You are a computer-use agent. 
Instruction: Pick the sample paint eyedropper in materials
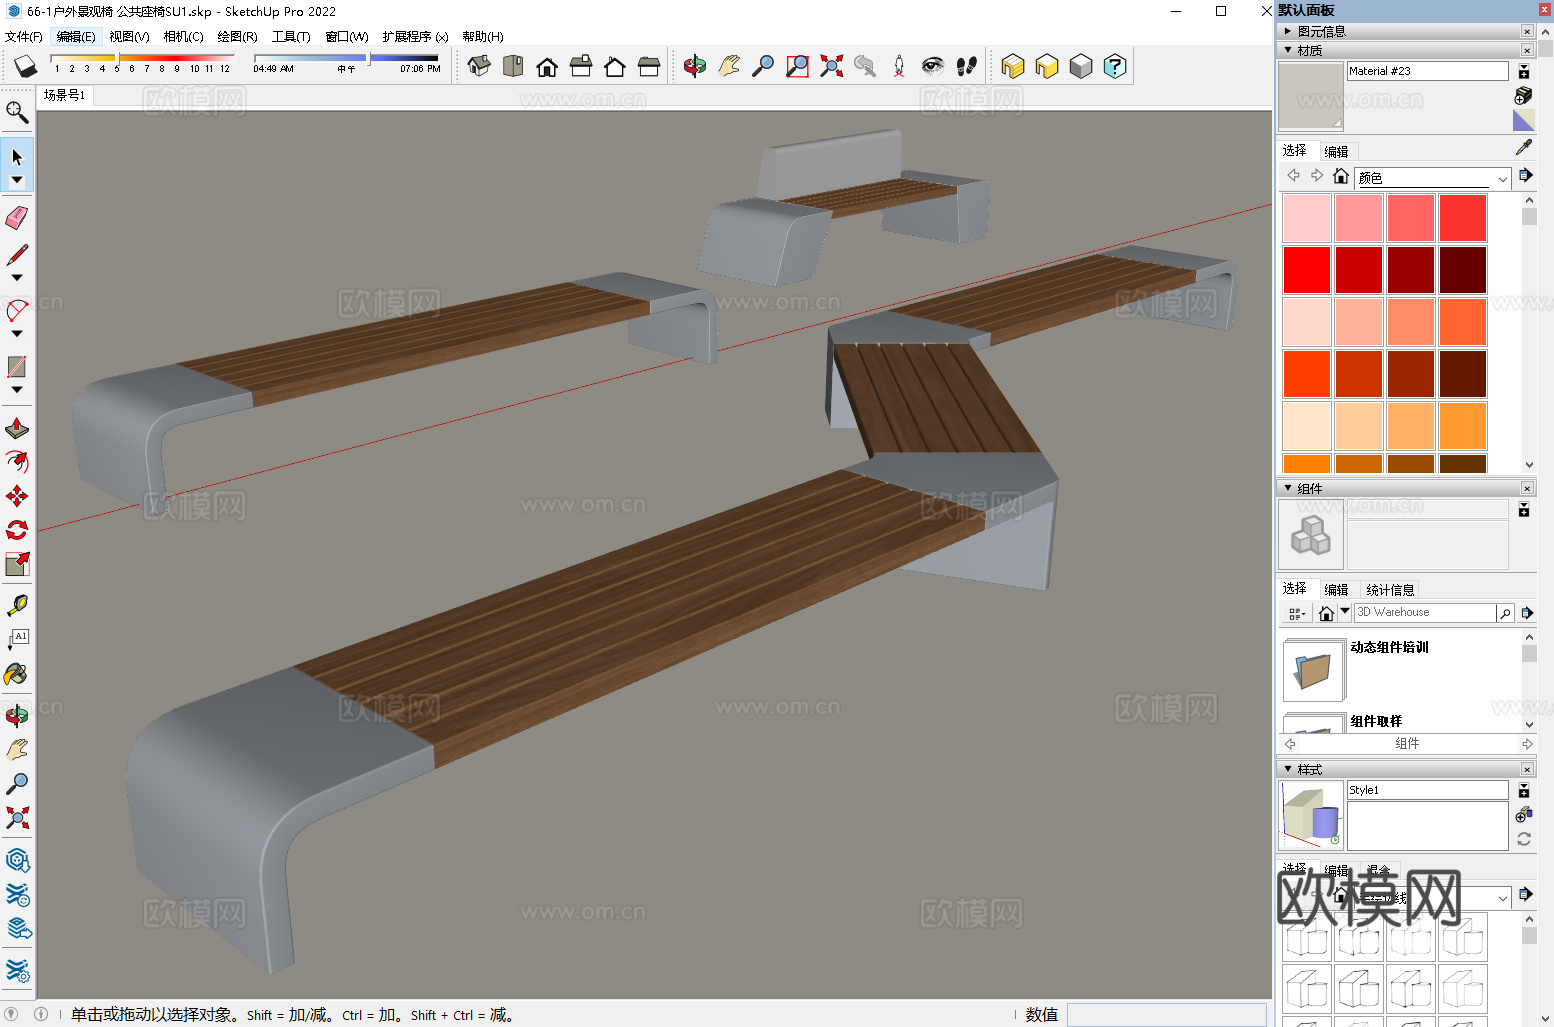coord(1523,148)
